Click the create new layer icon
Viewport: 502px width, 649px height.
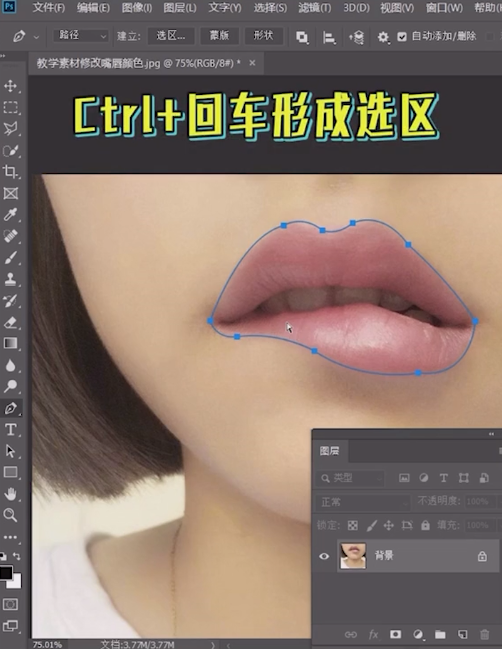coord(462,634)
